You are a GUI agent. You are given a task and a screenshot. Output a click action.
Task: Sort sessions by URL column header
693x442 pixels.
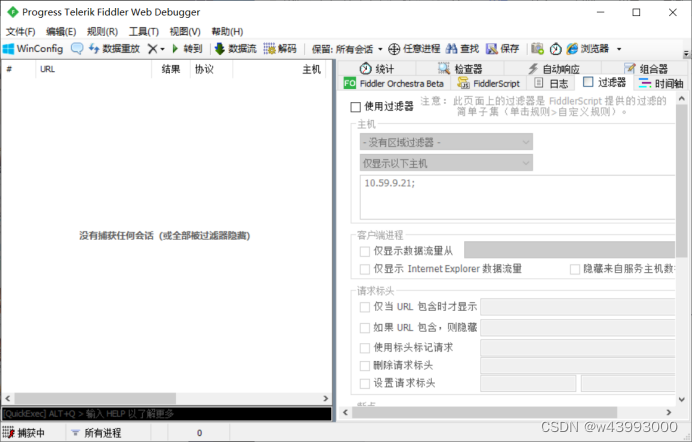[x=93, y=69]
